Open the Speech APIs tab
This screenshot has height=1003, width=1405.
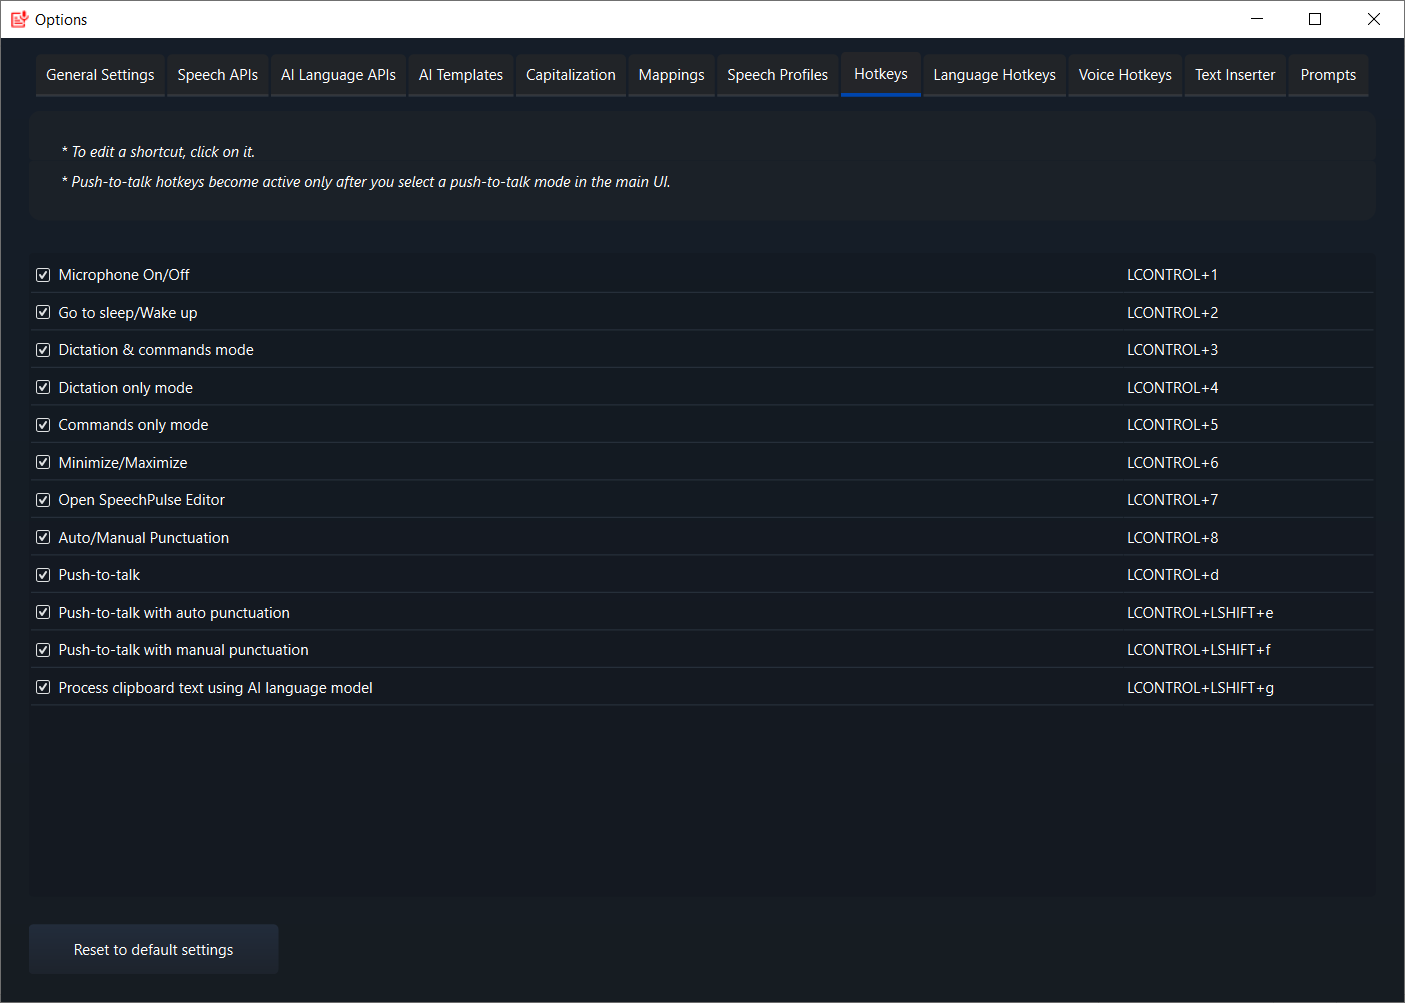pyautogui.click(x=217, y=75)
